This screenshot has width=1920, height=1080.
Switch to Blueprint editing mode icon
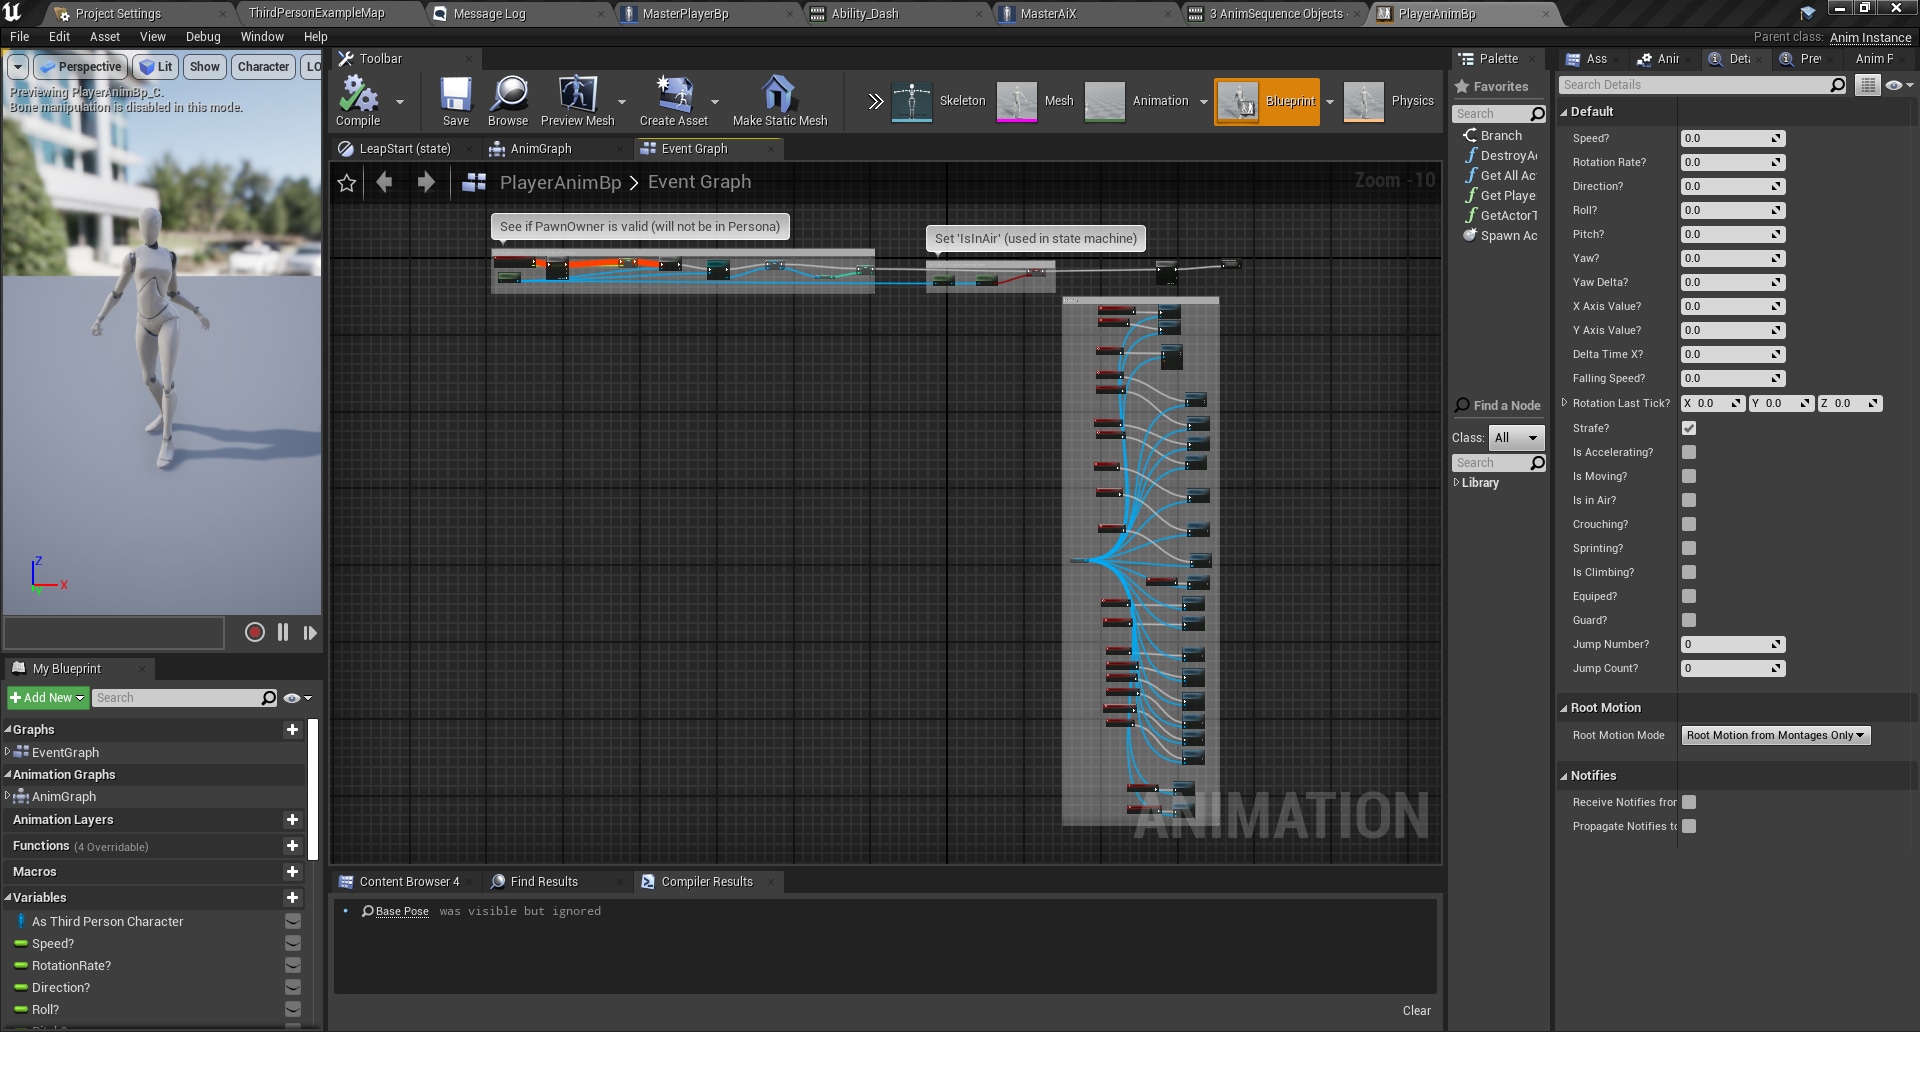(x=1240, y=101)
